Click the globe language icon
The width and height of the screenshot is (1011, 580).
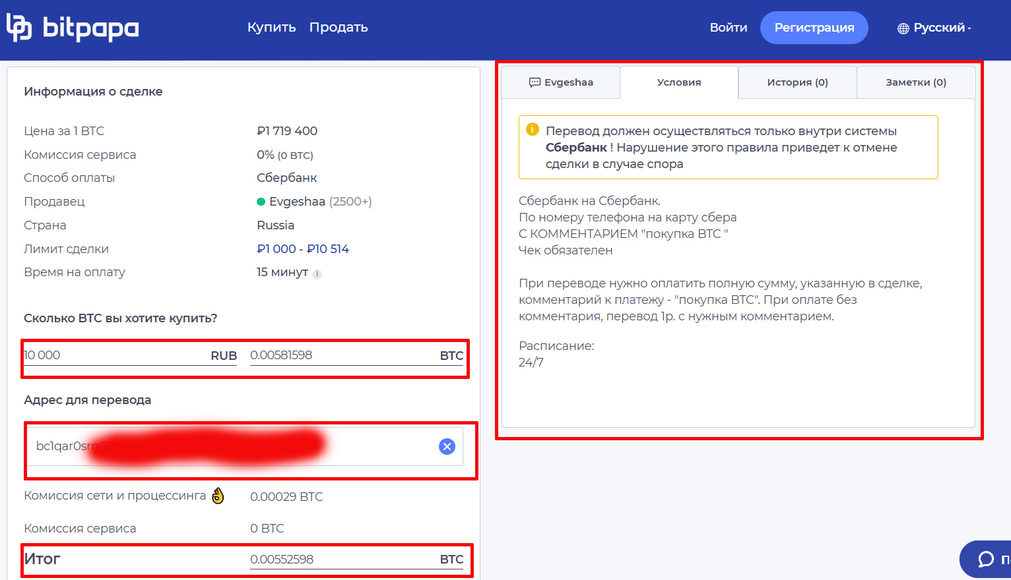[904, 28]
